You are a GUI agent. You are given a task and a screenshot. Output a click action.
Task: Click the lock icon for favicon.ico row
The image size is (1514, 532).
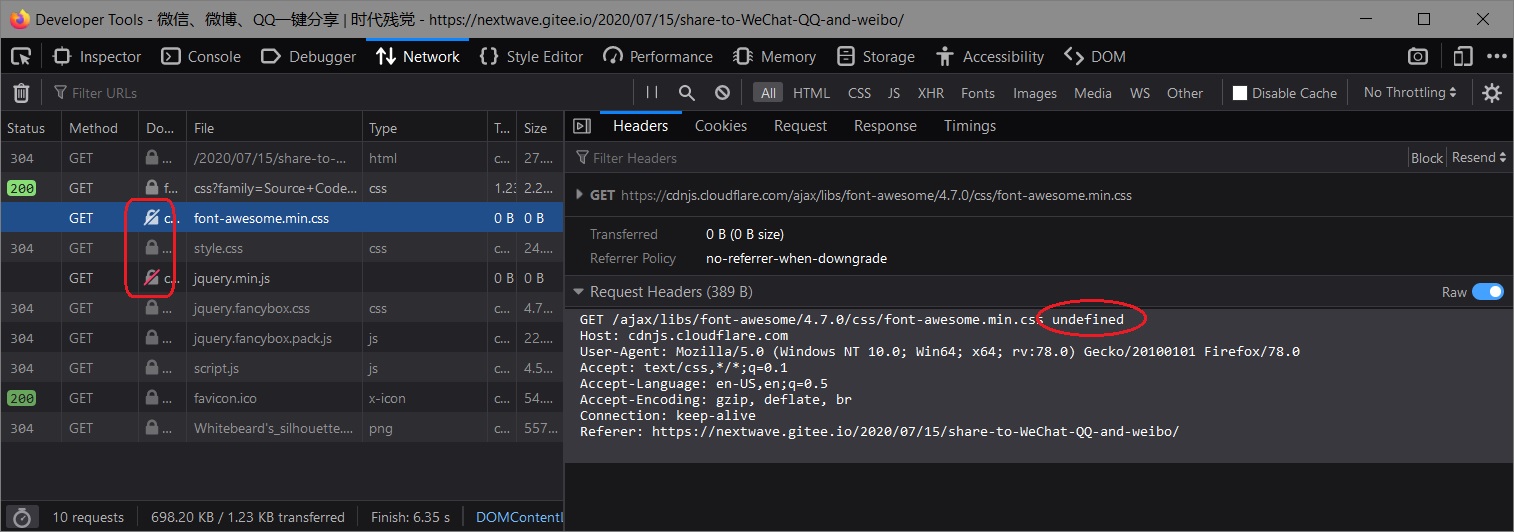tap(152, 398)
